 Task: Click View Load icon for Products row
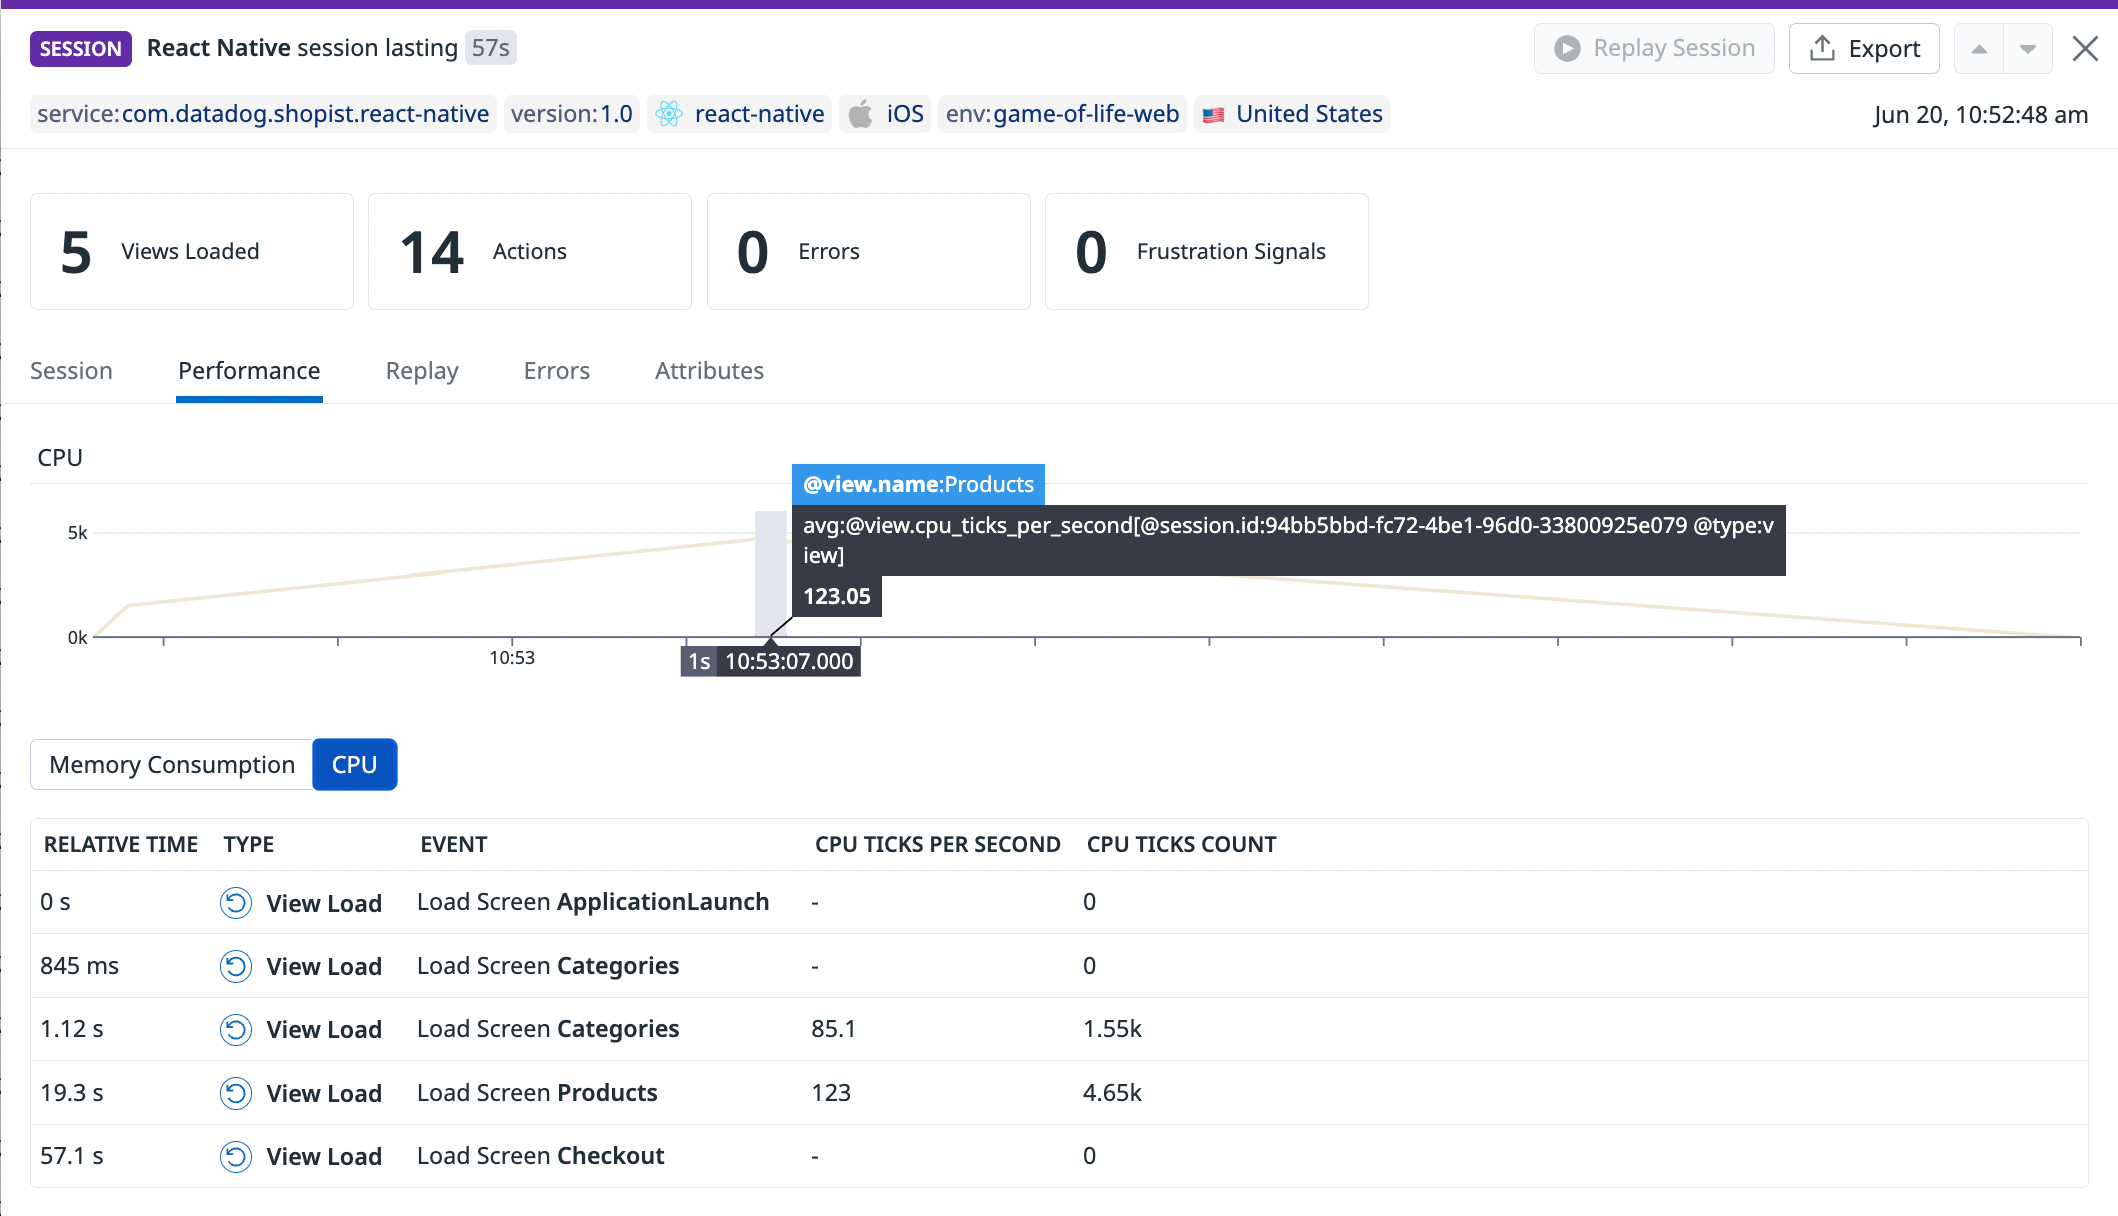236,1093
